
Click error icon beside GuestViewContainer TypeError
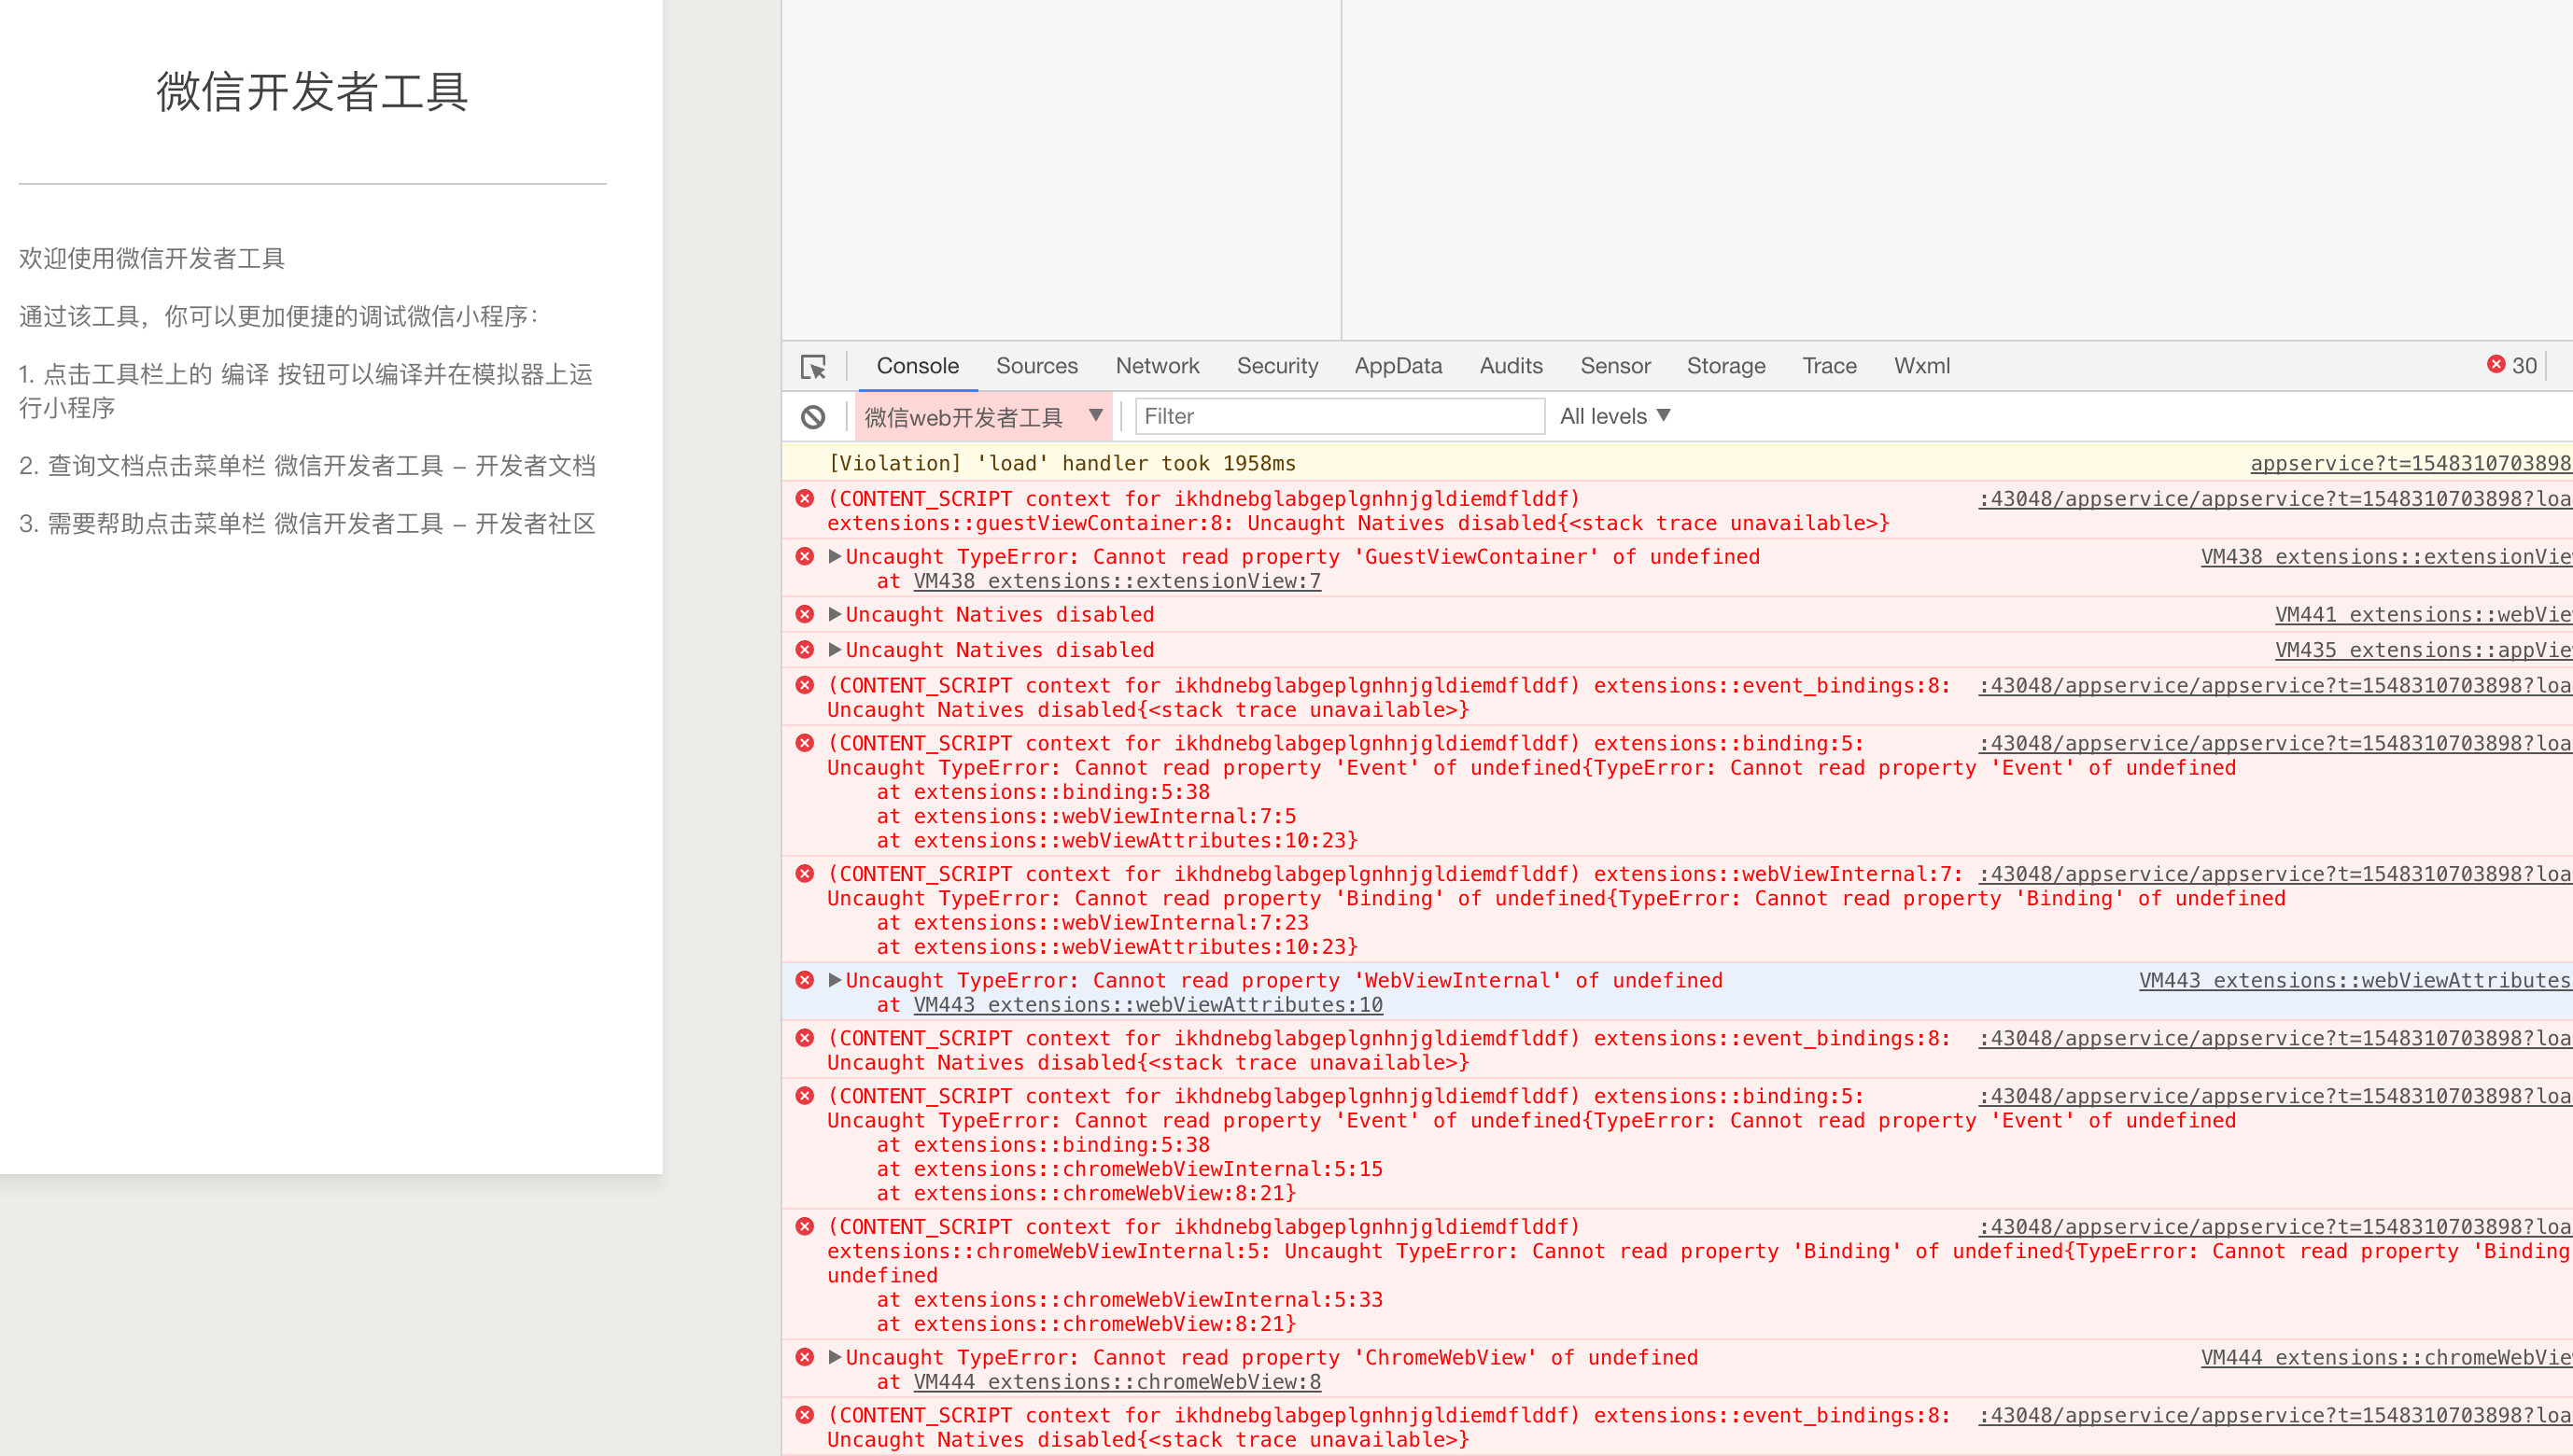pyautogui.click(x=805, y=556)
